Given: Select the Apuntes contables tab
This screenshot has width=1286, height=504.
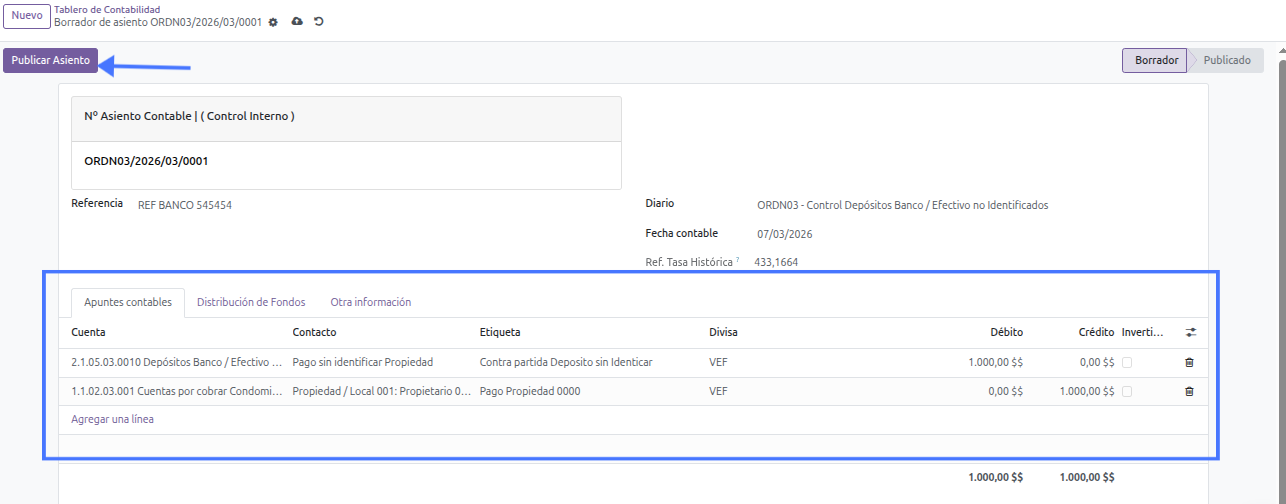Looking at the screenshot, I should pyautogui.click(x=128, y=302).
